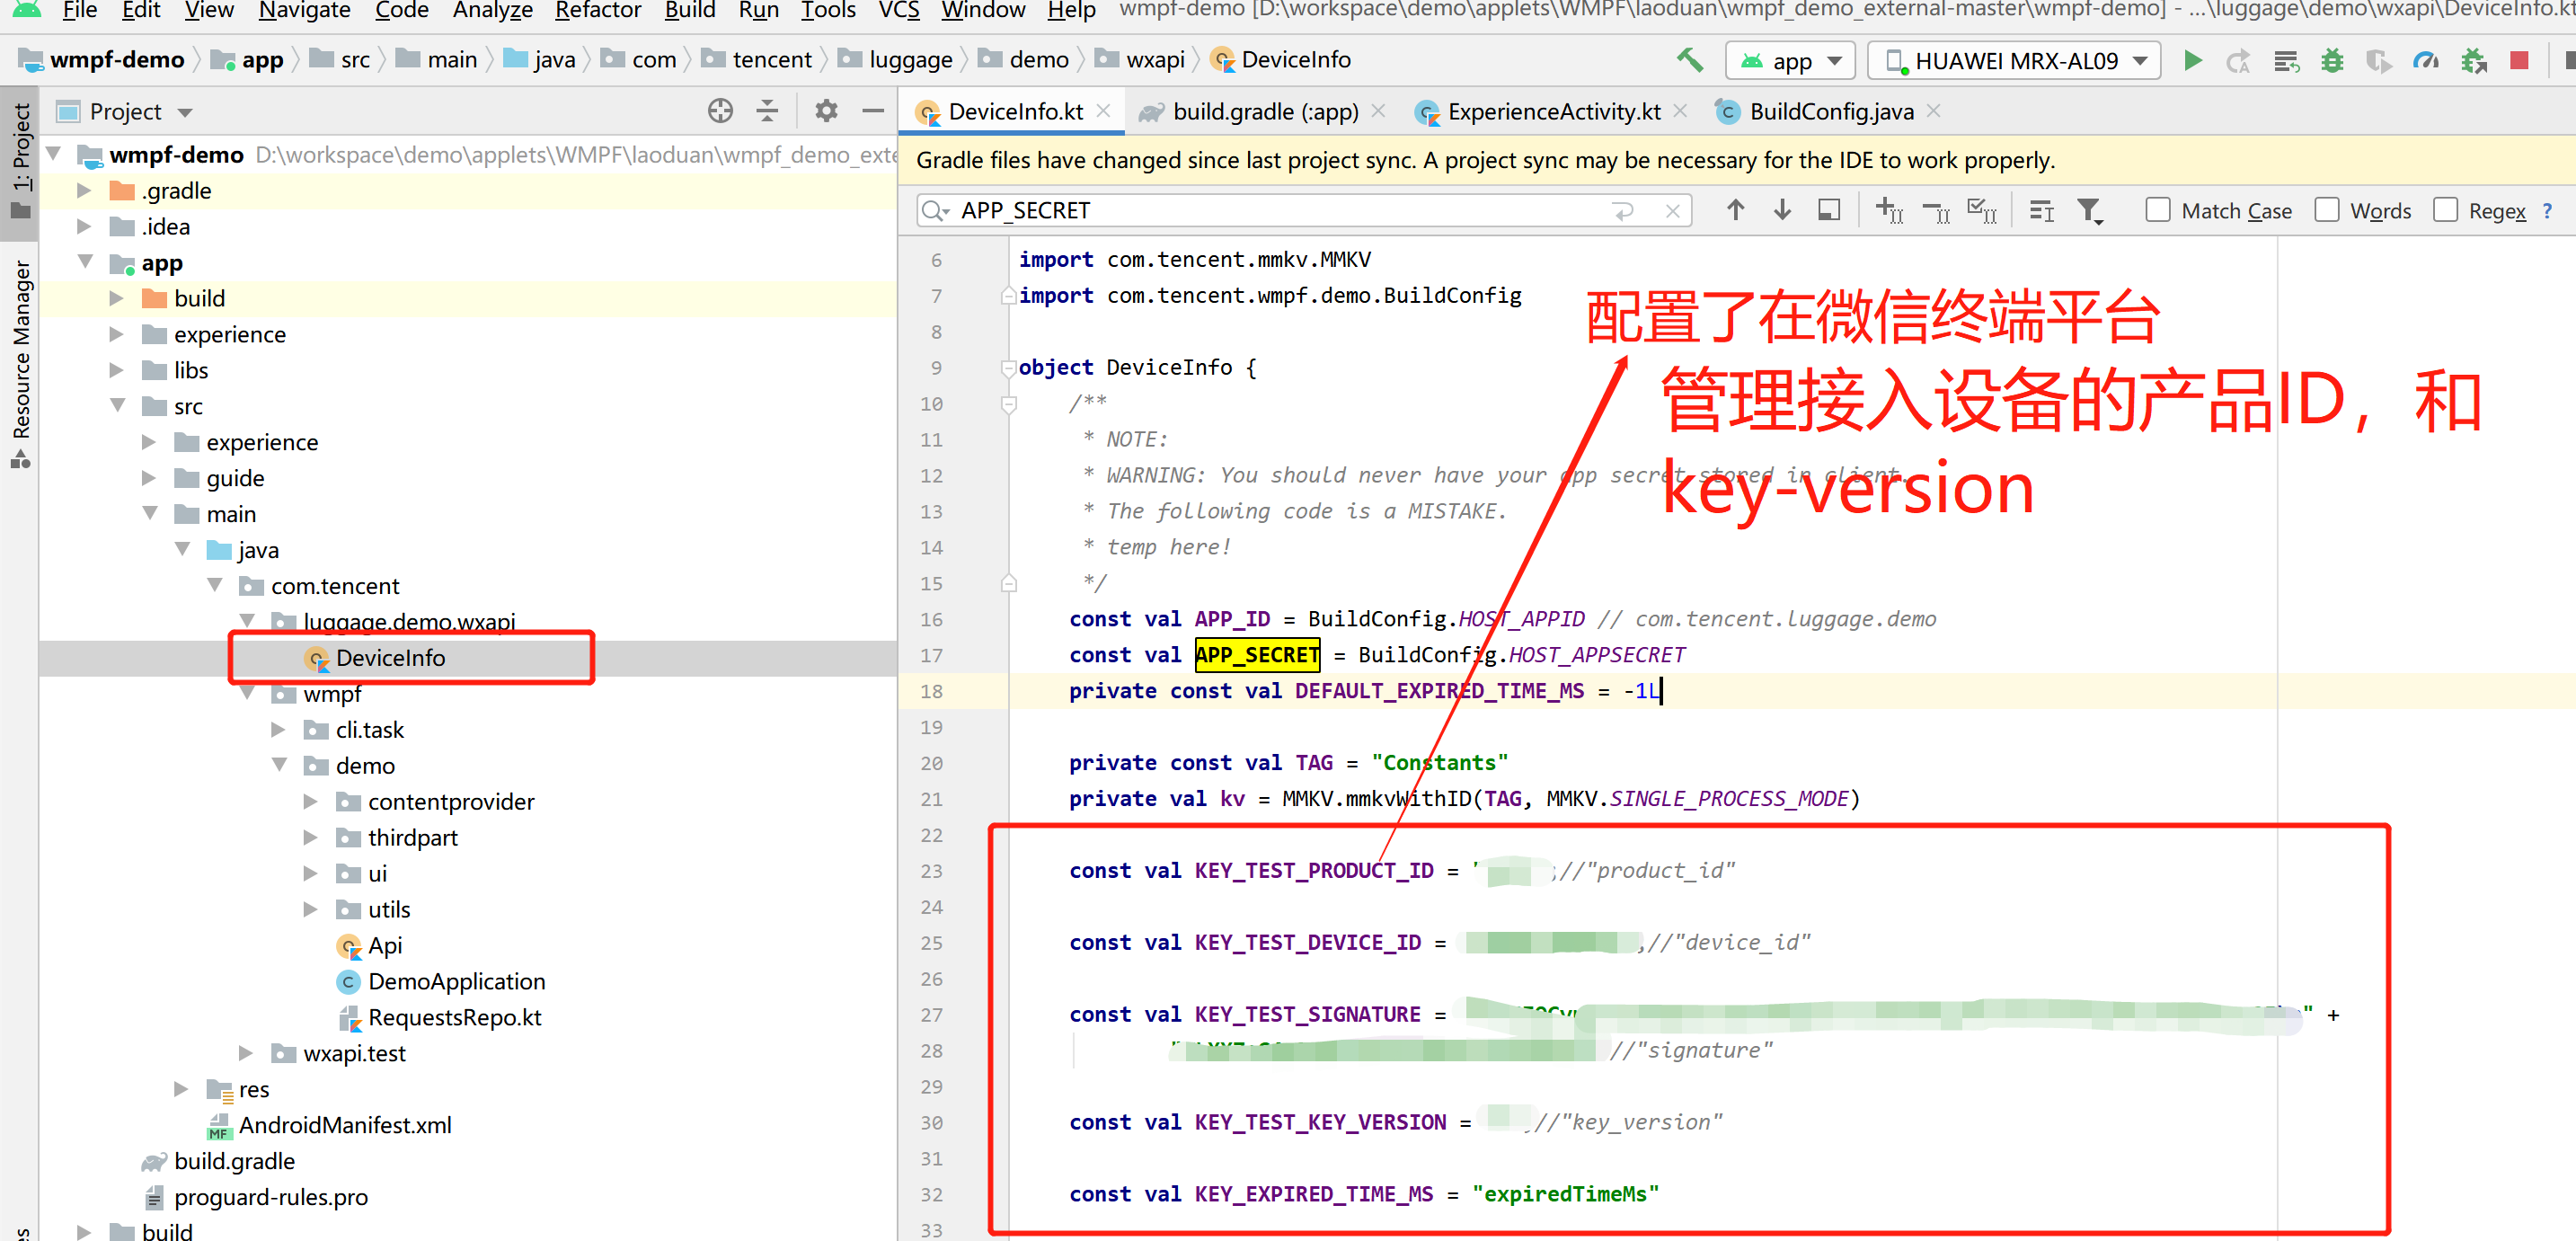Click the Make Project hammer icon
The height and width of the screenshot is (1241, 2576).
point(1689,61)
